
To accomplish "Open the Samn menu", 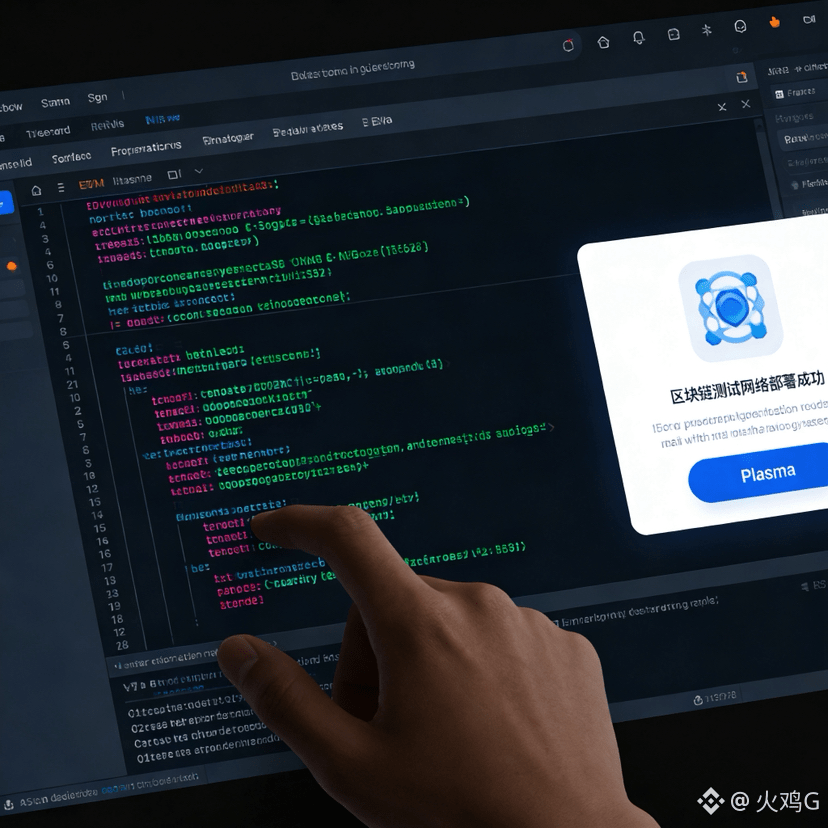I will tap(55, 102).
